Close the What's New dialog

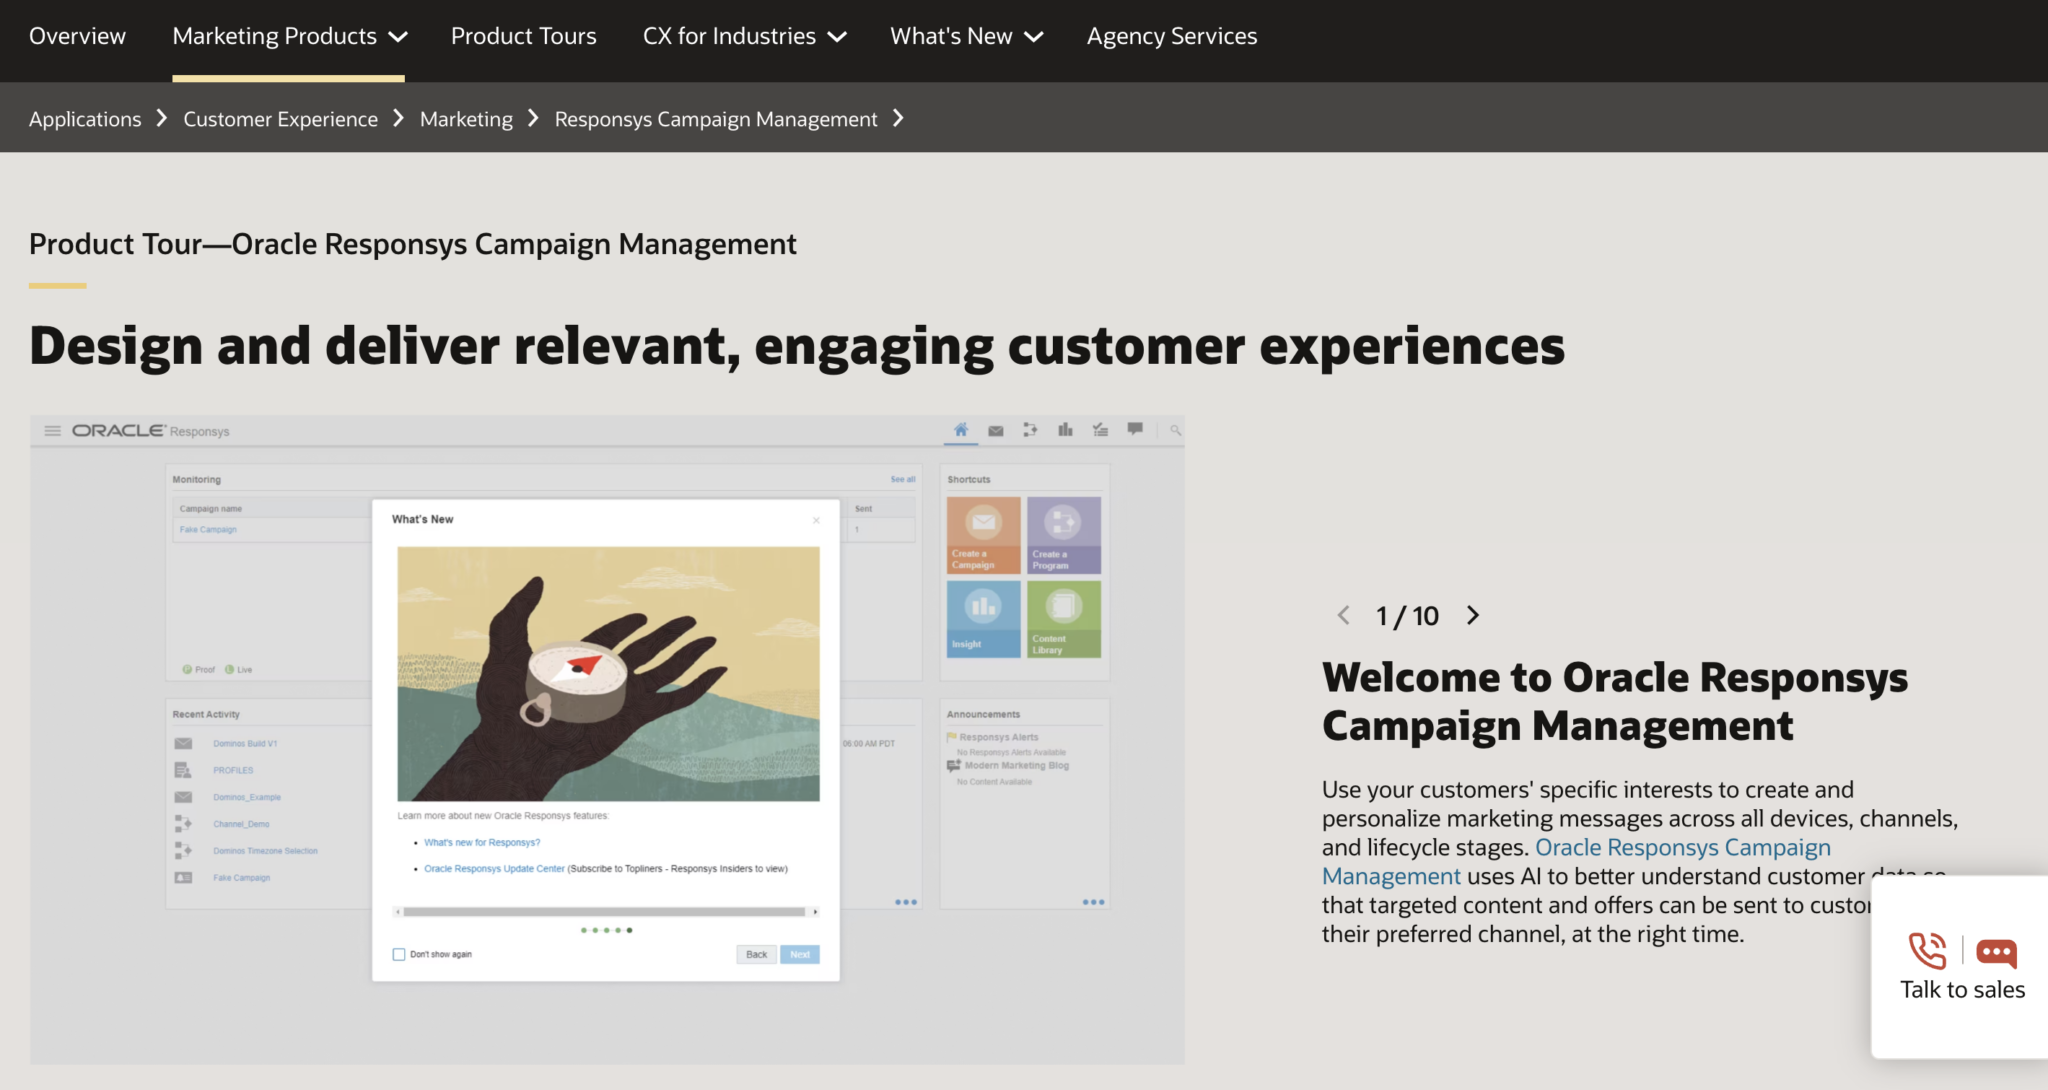click(x=816, y=520)
